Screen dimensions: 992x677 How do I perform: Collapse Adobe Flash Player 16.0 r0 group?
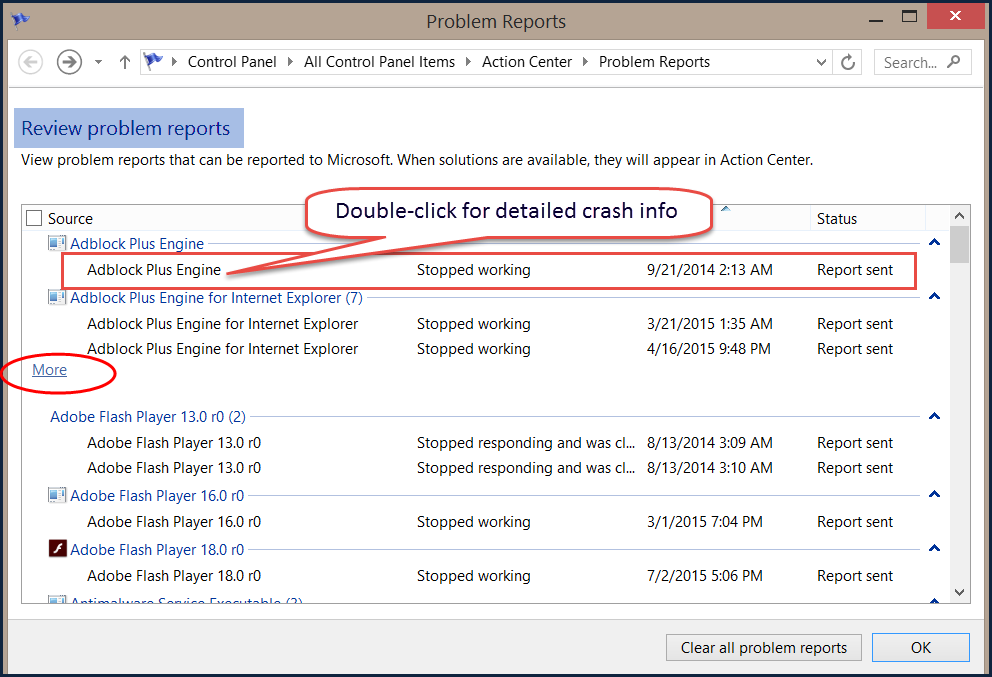click(934, 494)
